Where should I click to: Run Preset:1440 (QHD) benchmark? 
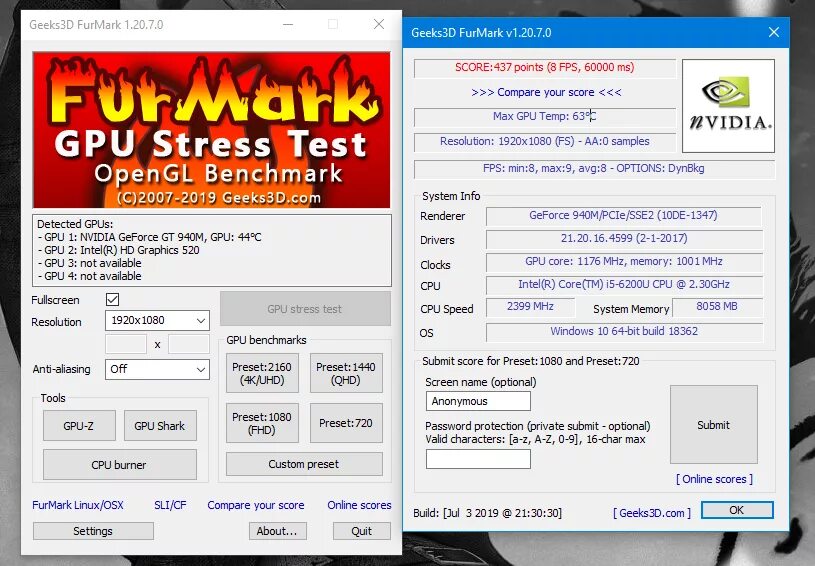coord(346,373)
